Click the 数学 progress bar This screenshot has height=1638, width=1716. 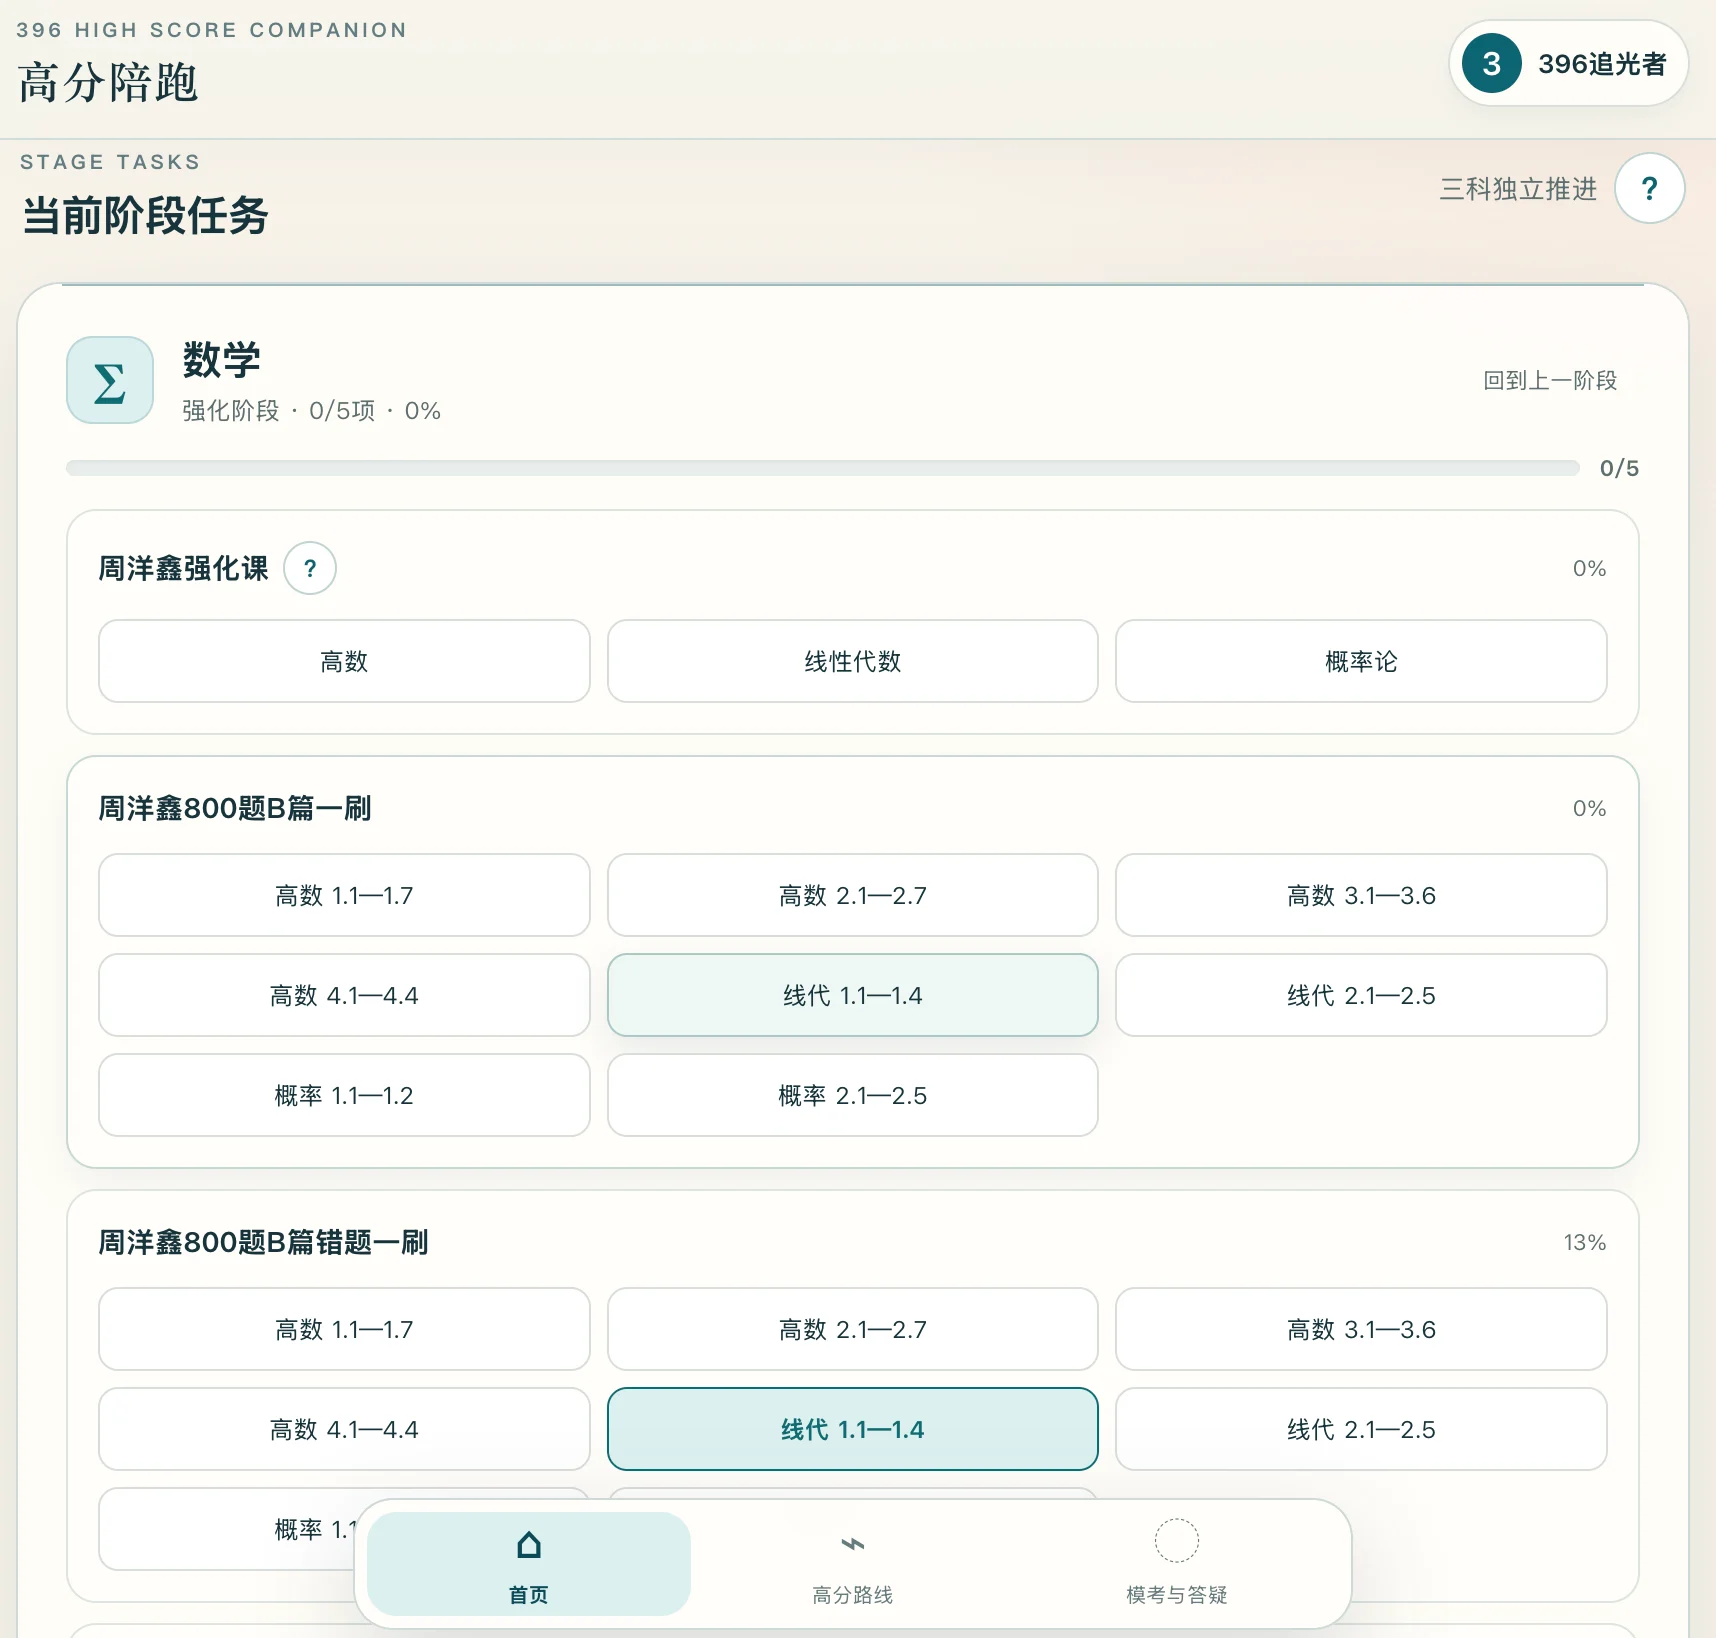tap(822, 468)
